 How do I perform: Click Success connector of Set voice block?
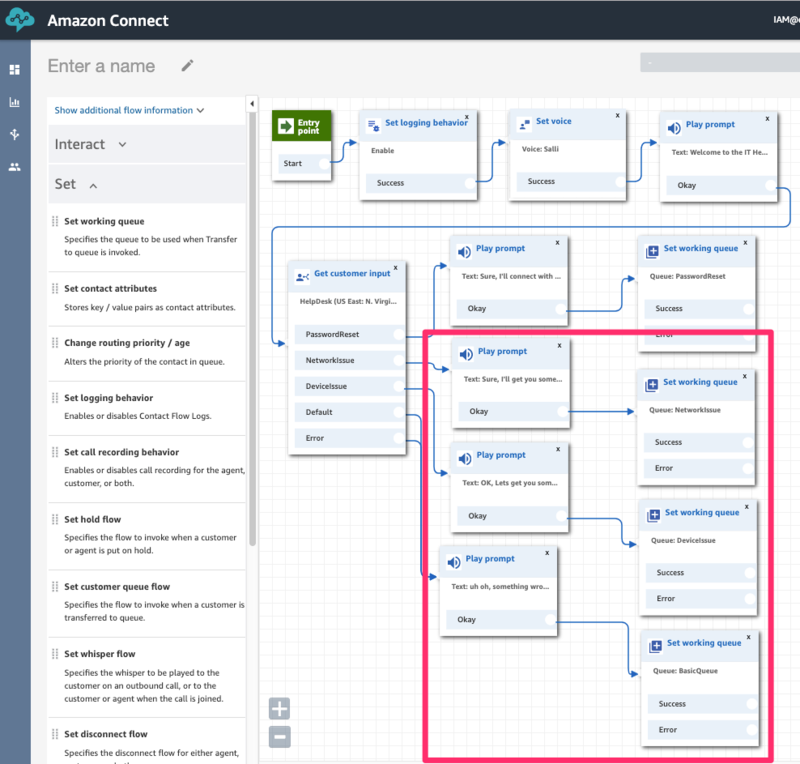coord(620,181)
